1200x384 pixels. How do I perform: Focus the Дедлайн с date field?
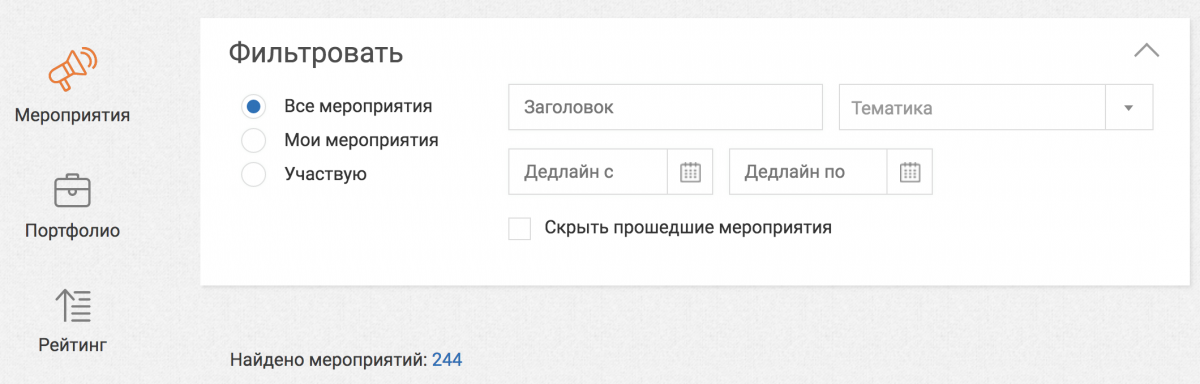(588, 172)
